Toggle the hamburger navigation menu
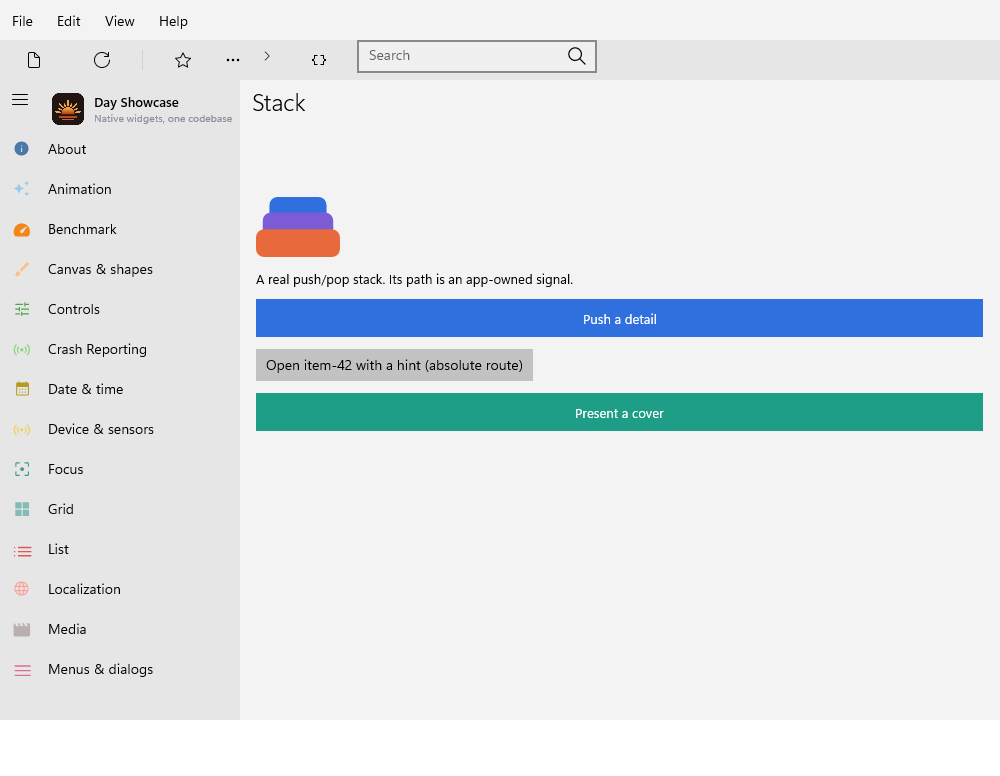Image resolution: width=1000 pixels, height=776 pixels. [x=20, y=99]
